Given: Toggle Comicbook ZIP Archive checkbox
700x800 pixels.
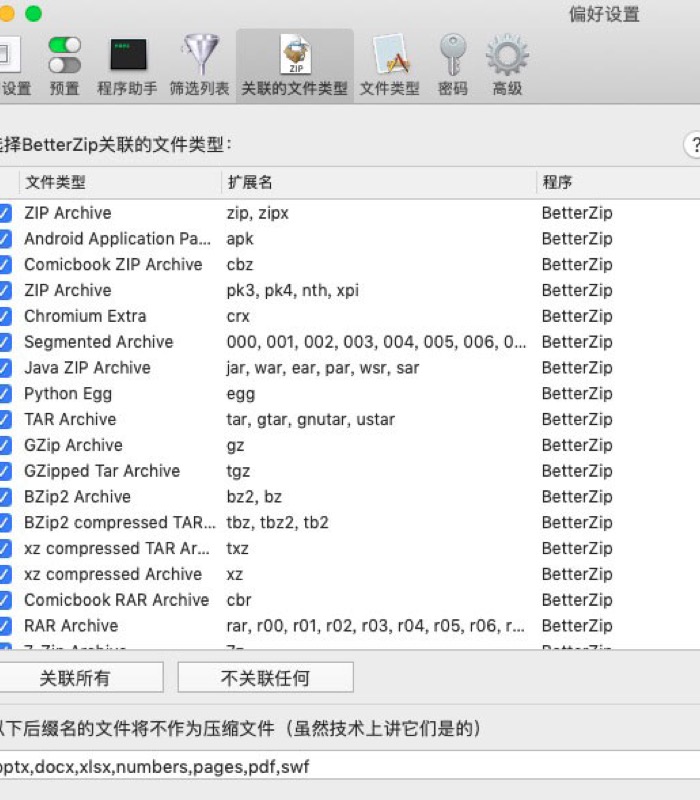Looking at the screenshot, I should (5, 264).
